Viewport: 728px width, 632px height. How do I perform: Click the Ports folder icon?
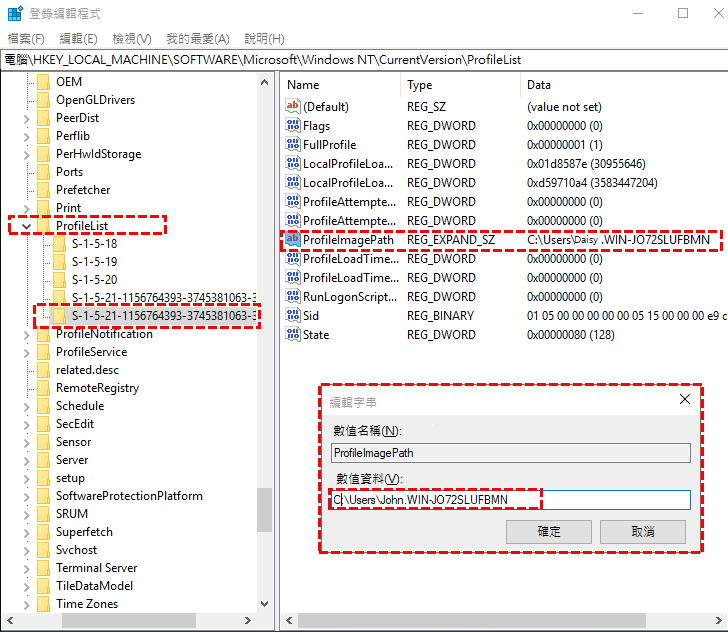tap(43, 172)
